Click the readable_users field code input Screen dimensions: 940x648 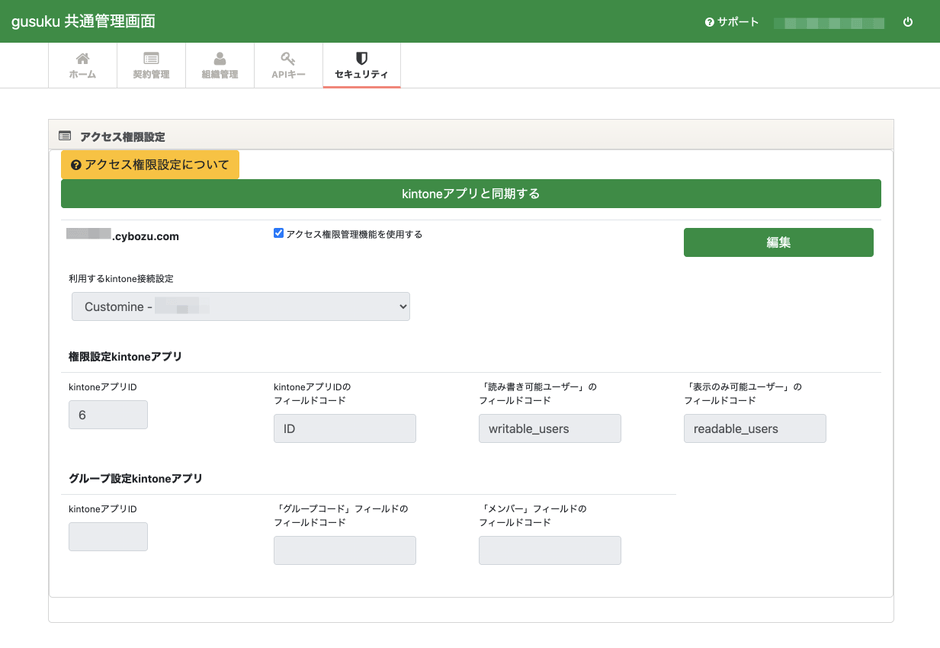755,428
